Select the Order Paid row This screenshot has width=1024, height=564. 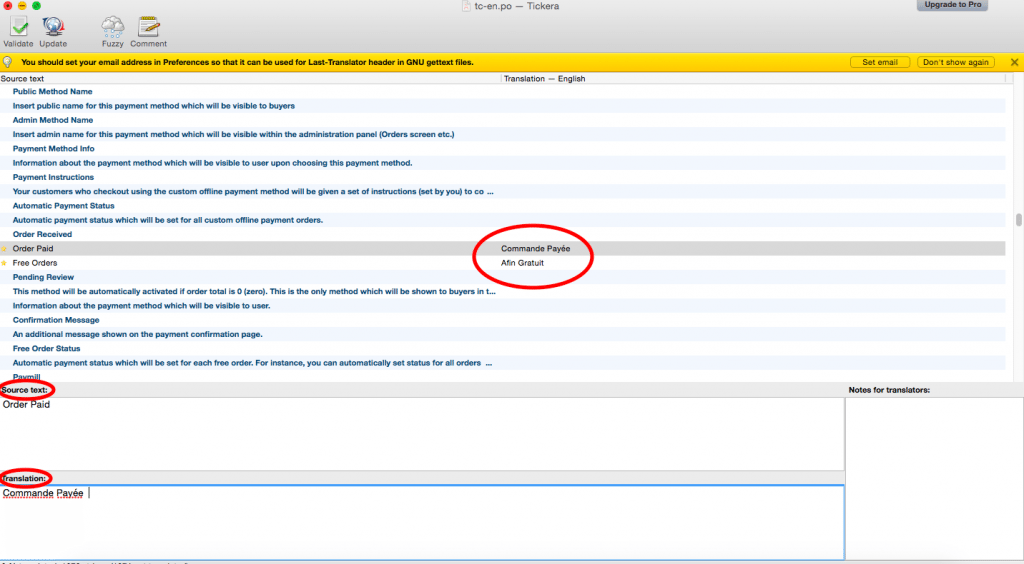pos(502,249)
